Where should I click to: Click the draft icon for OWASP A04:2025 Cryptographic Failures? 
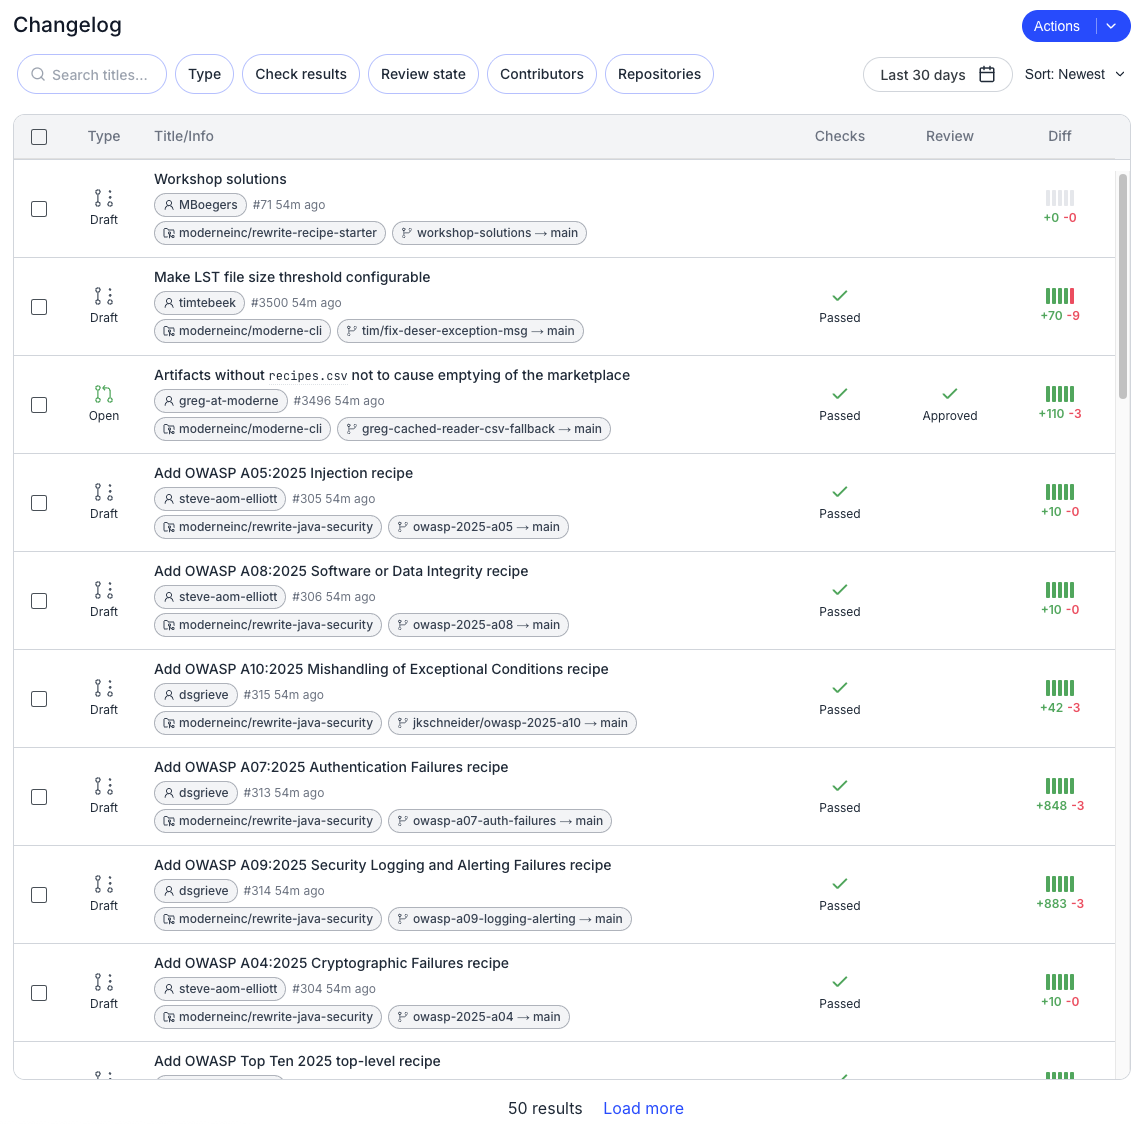[103, 982]
